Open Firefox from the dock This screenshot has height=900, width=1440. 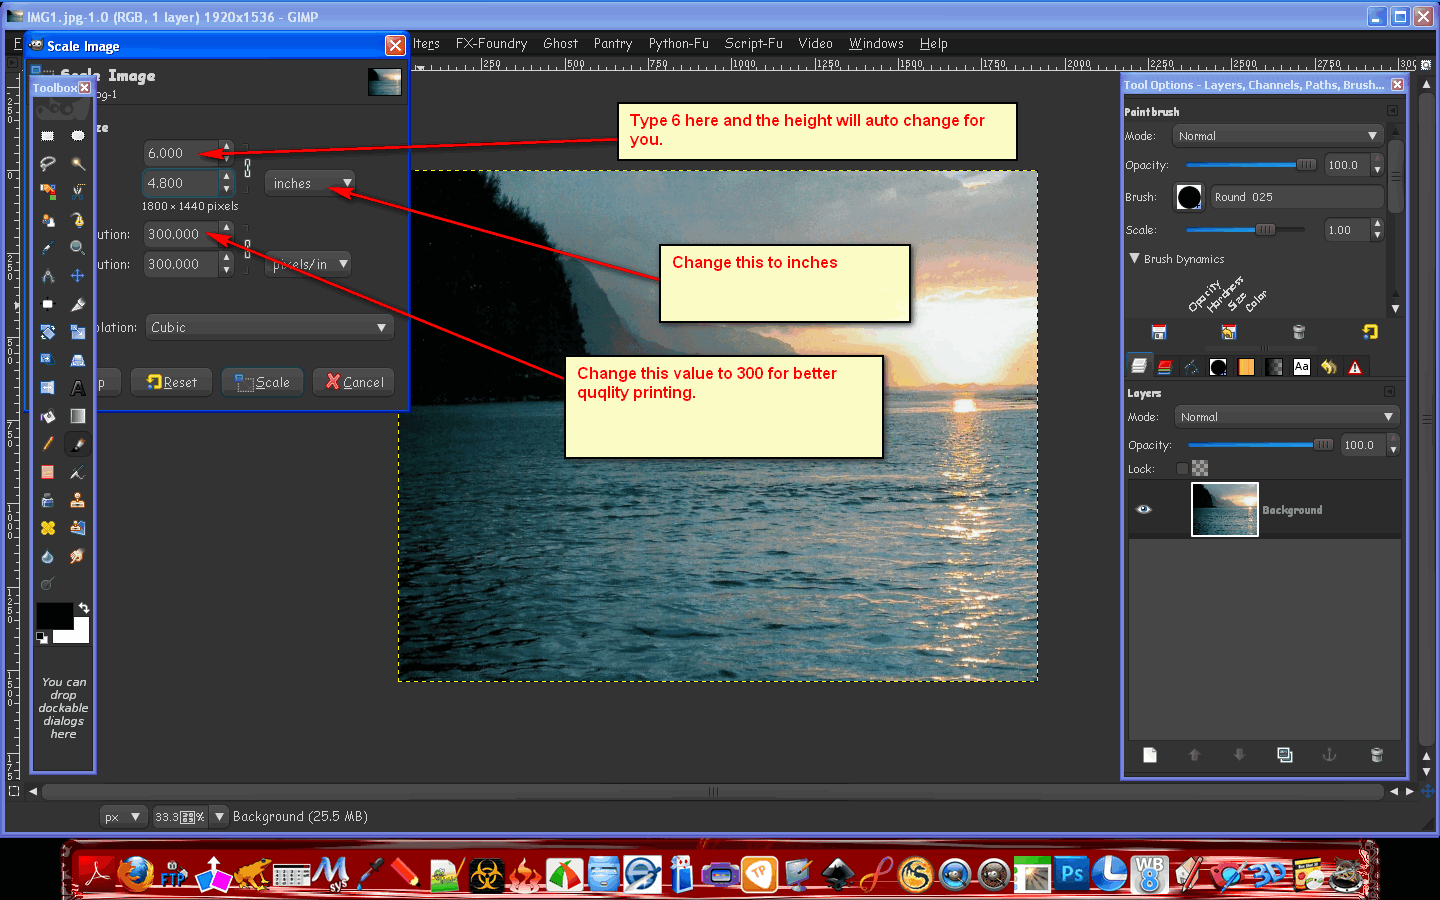[135, 874]
